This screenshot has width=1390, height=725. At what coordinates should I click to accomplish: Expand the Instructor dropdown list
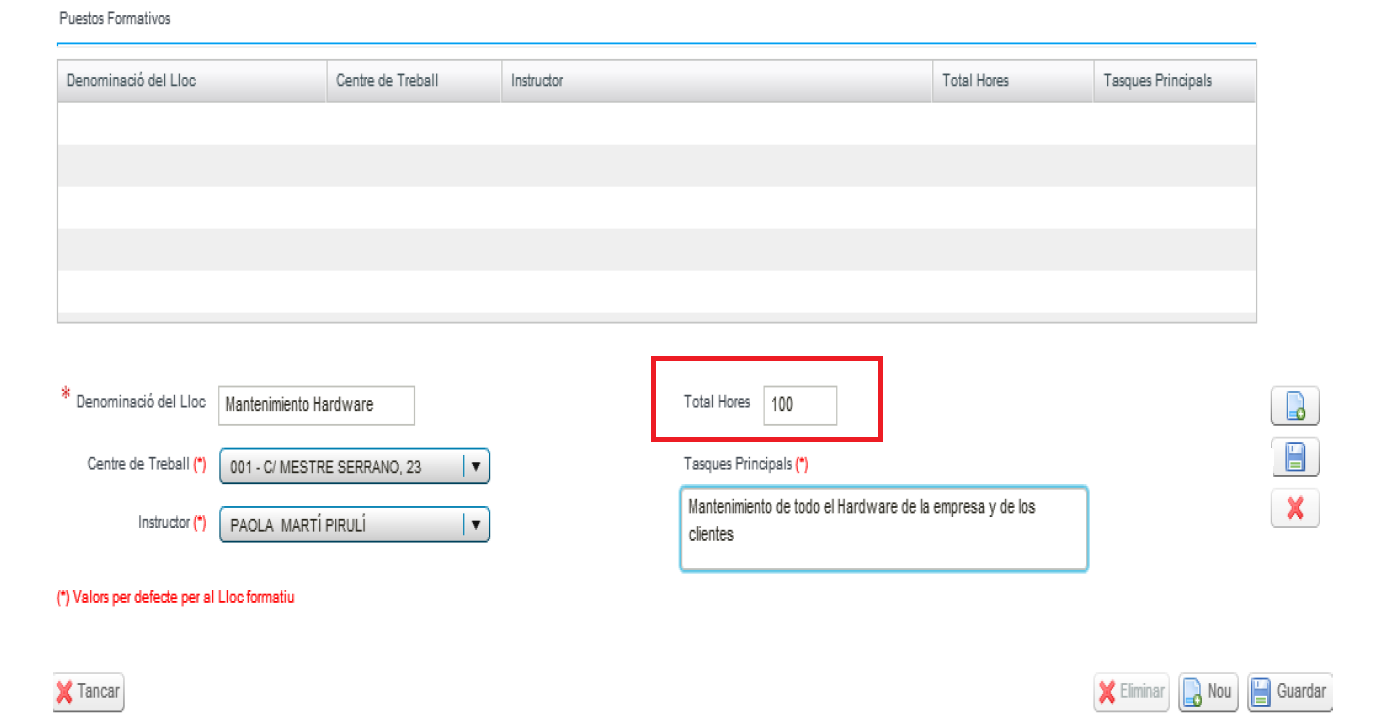[354, 524]
